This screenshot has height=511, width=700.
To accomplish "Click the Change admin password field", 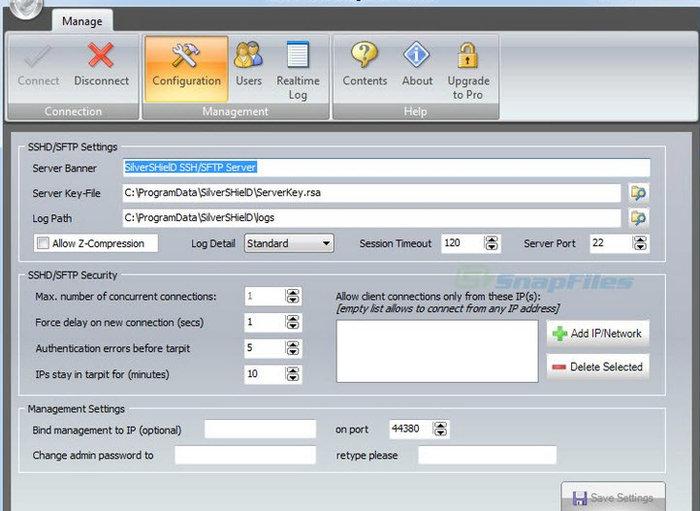I will 245,455.
